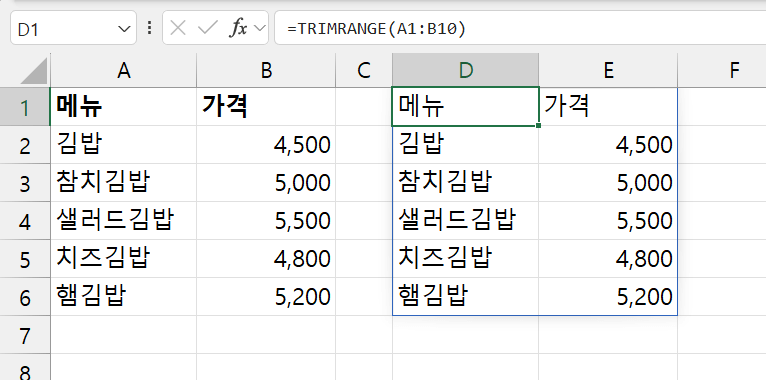Screen dimensions: 766x380
Task: Select cell E3 with 5,000
Action: [x=608, y=183]
